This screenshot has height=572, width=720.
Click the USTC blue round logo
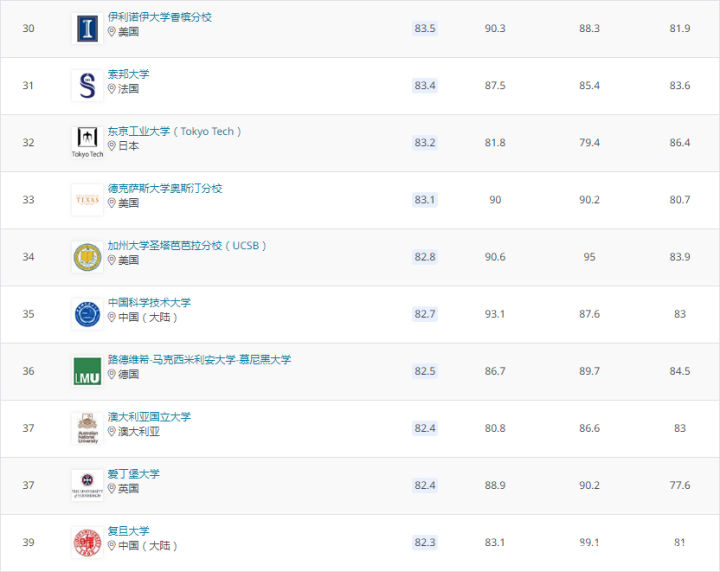[87, 314]
